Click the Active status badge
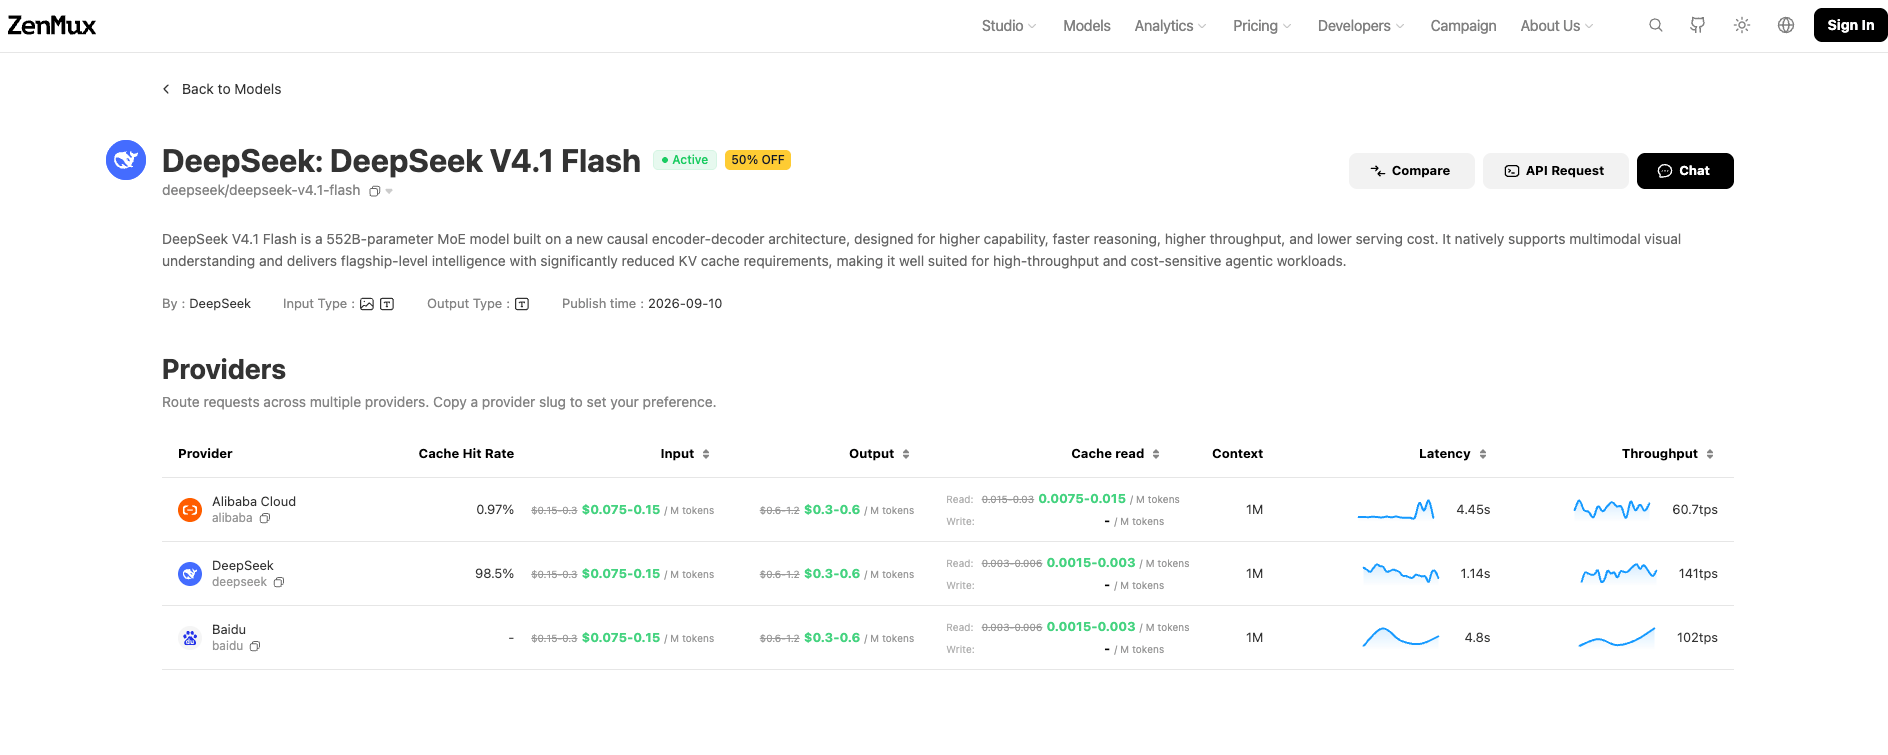Viewport: 1888px width, 755px height. (685, 160)
